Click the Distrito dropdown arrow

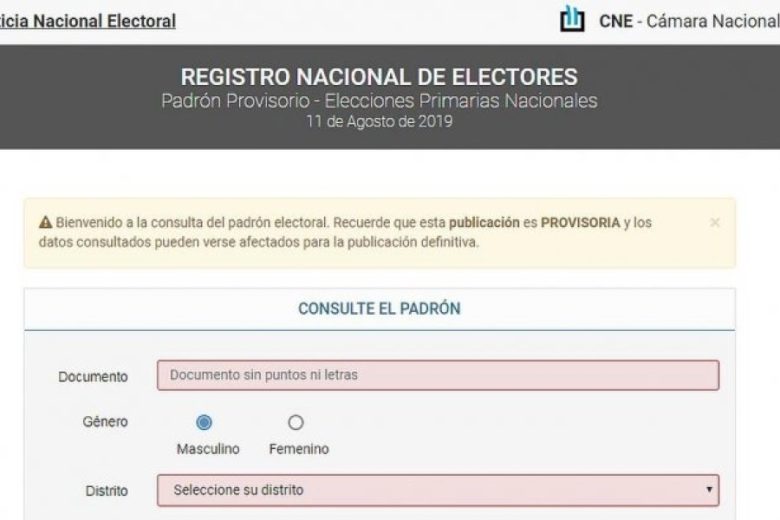pyautogui.click(x=709, y=490)
